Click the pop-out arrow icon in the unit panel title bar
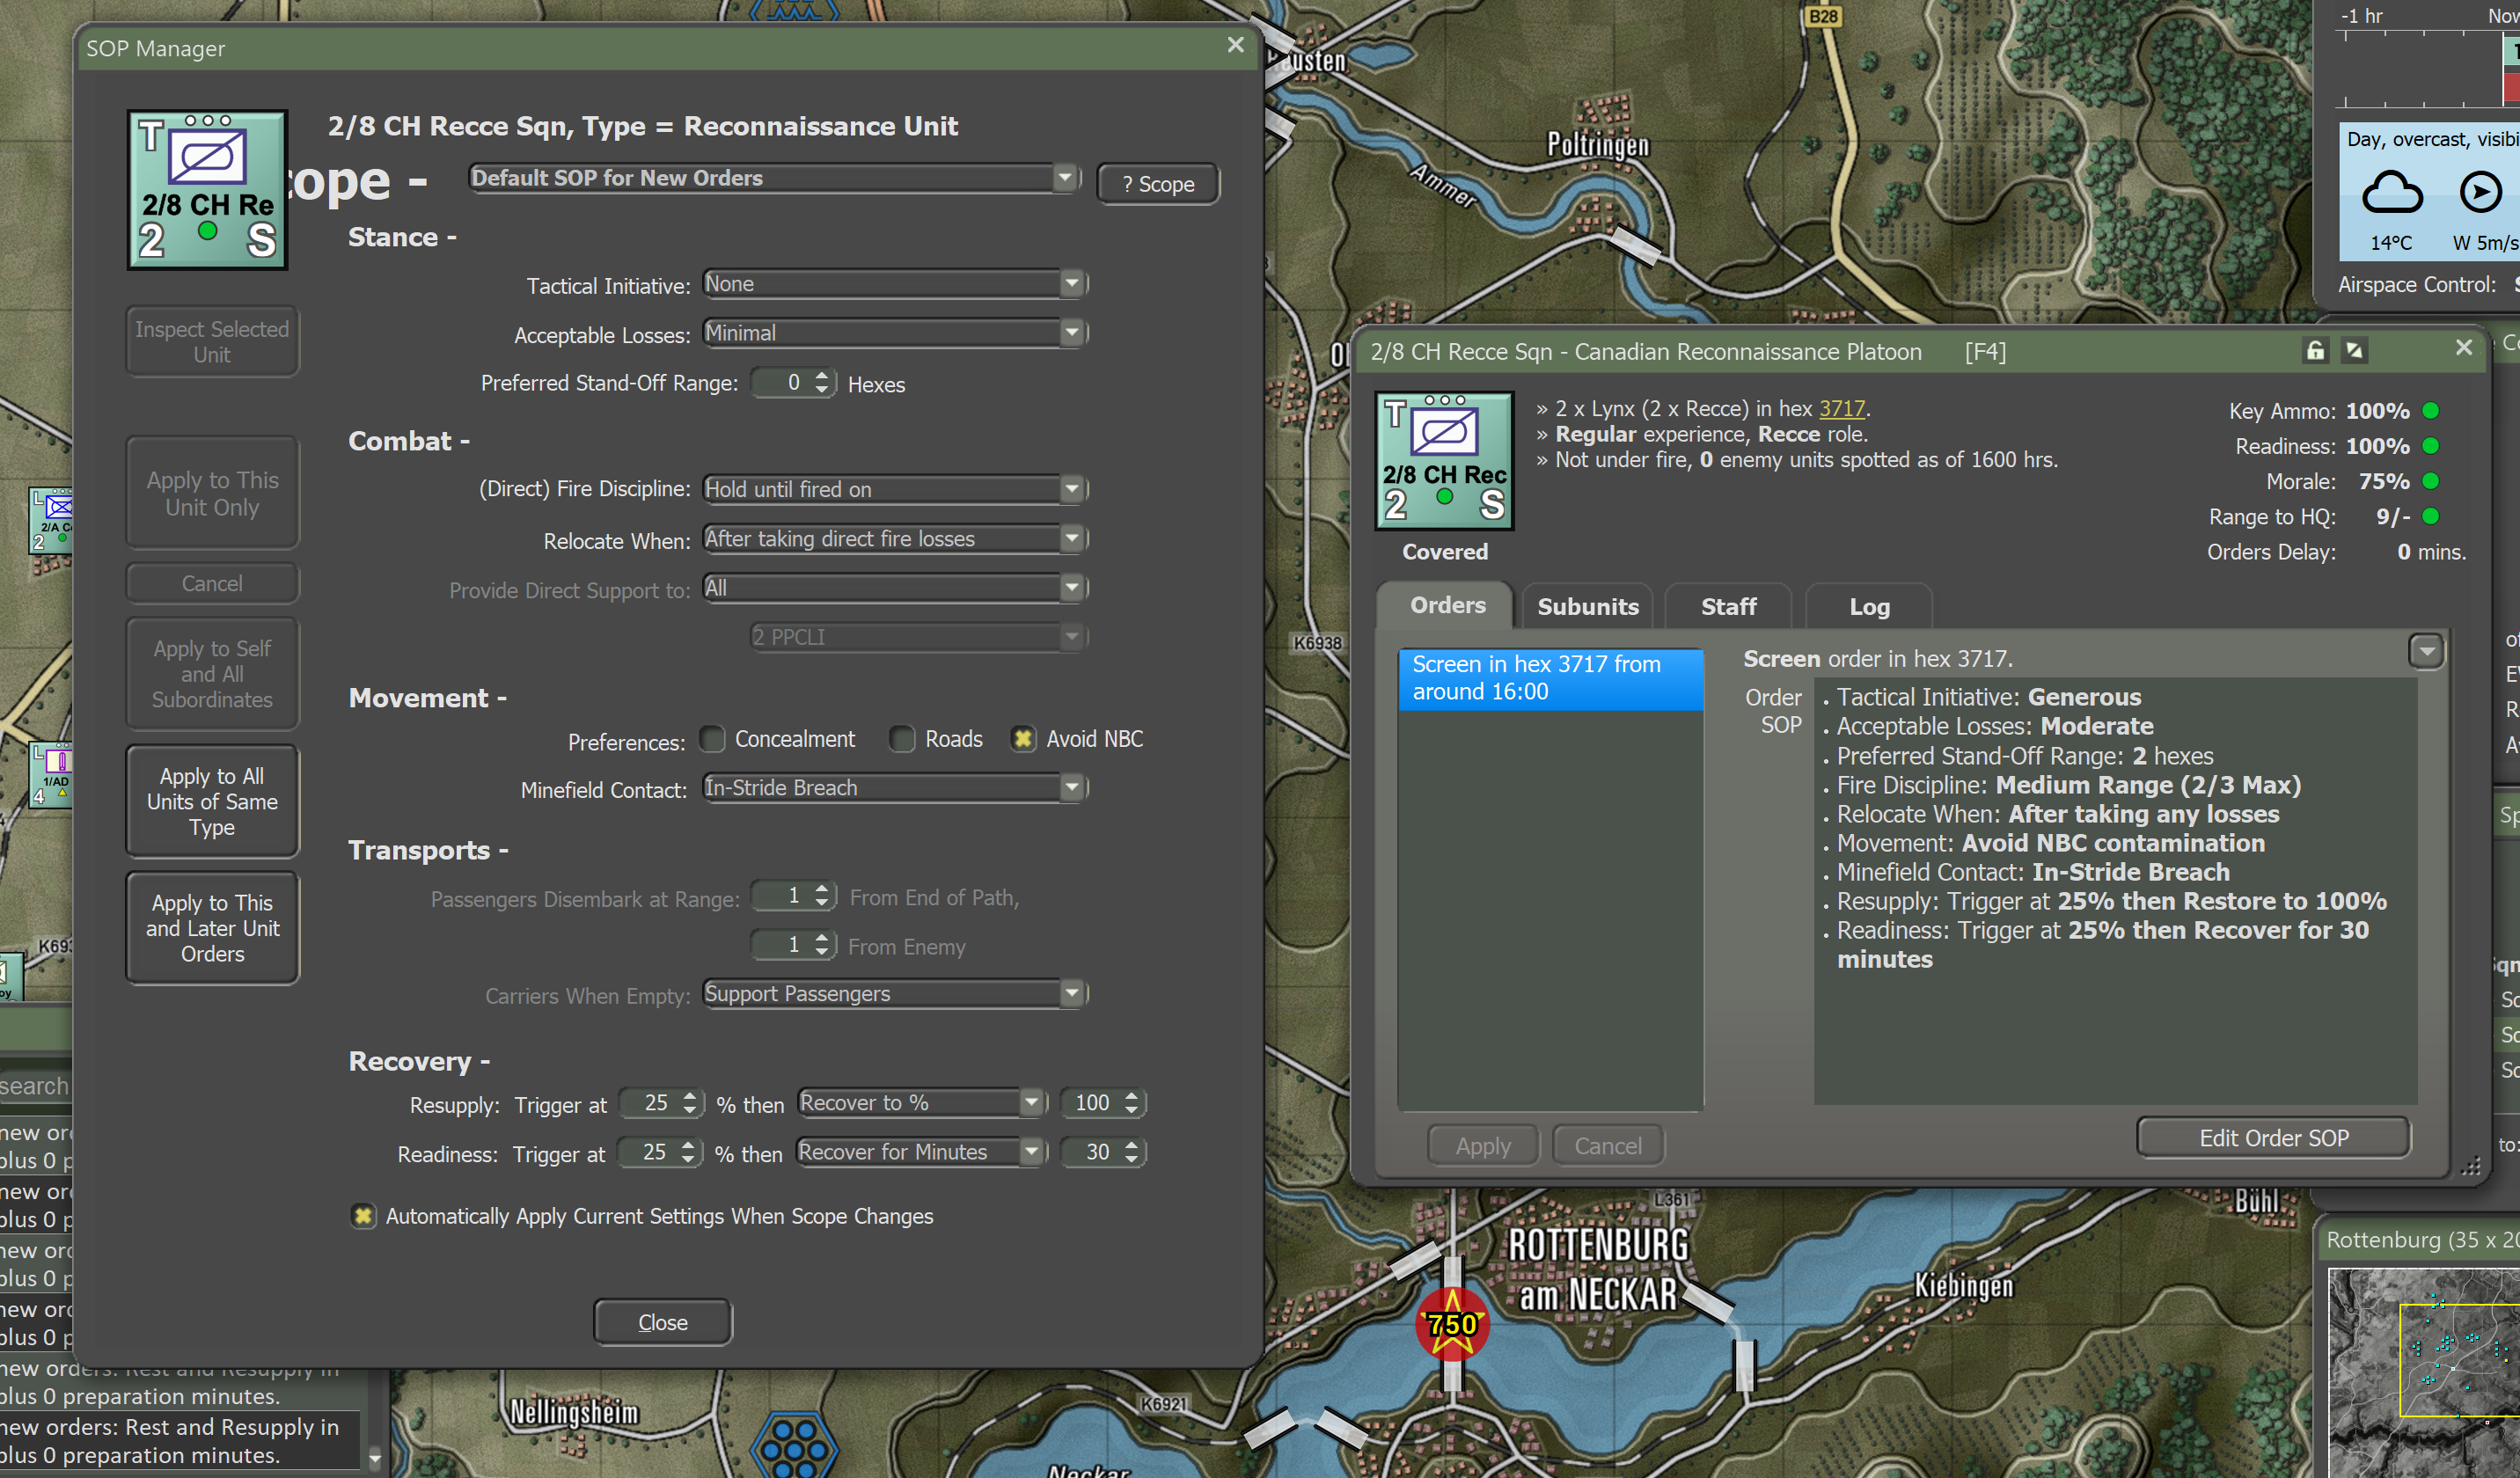Image resolution: width=2520 pixels, height=1478 pixels. point(2354,350)
